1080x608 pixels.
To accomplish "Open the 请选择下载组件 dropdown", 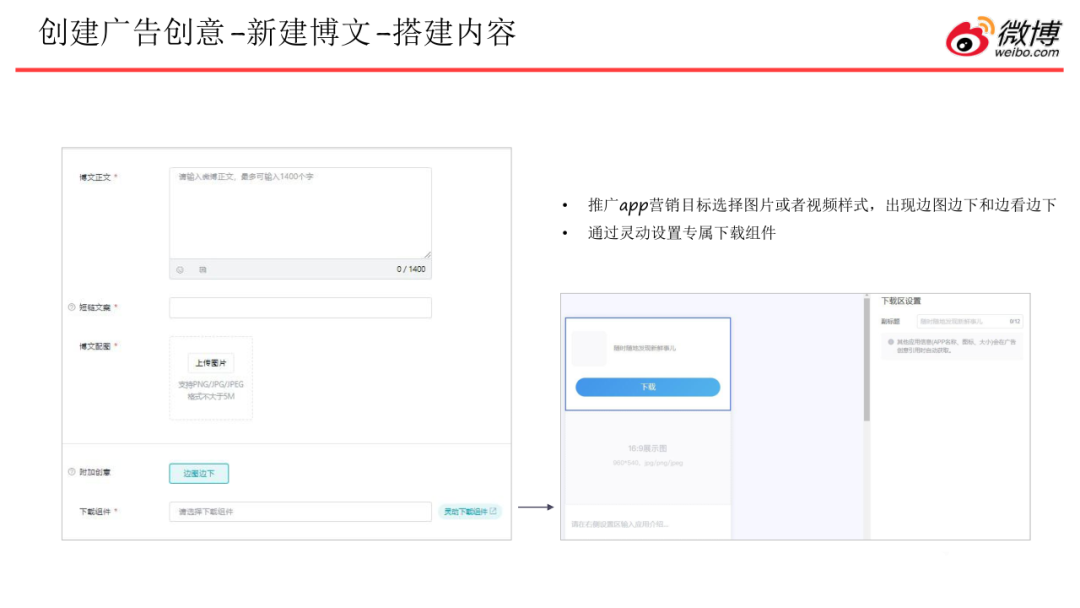I will 300,511.
